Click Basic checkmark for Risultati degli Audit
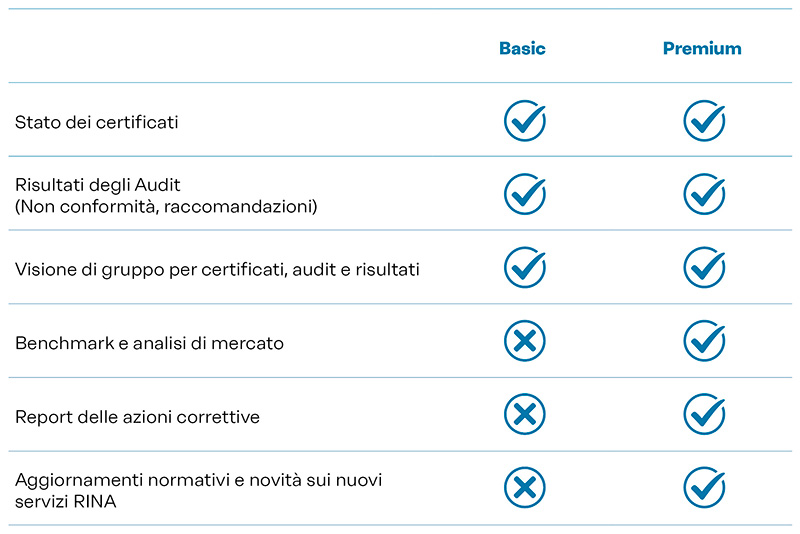Viewport: 800px width, 534px height. tap(523, 194)
